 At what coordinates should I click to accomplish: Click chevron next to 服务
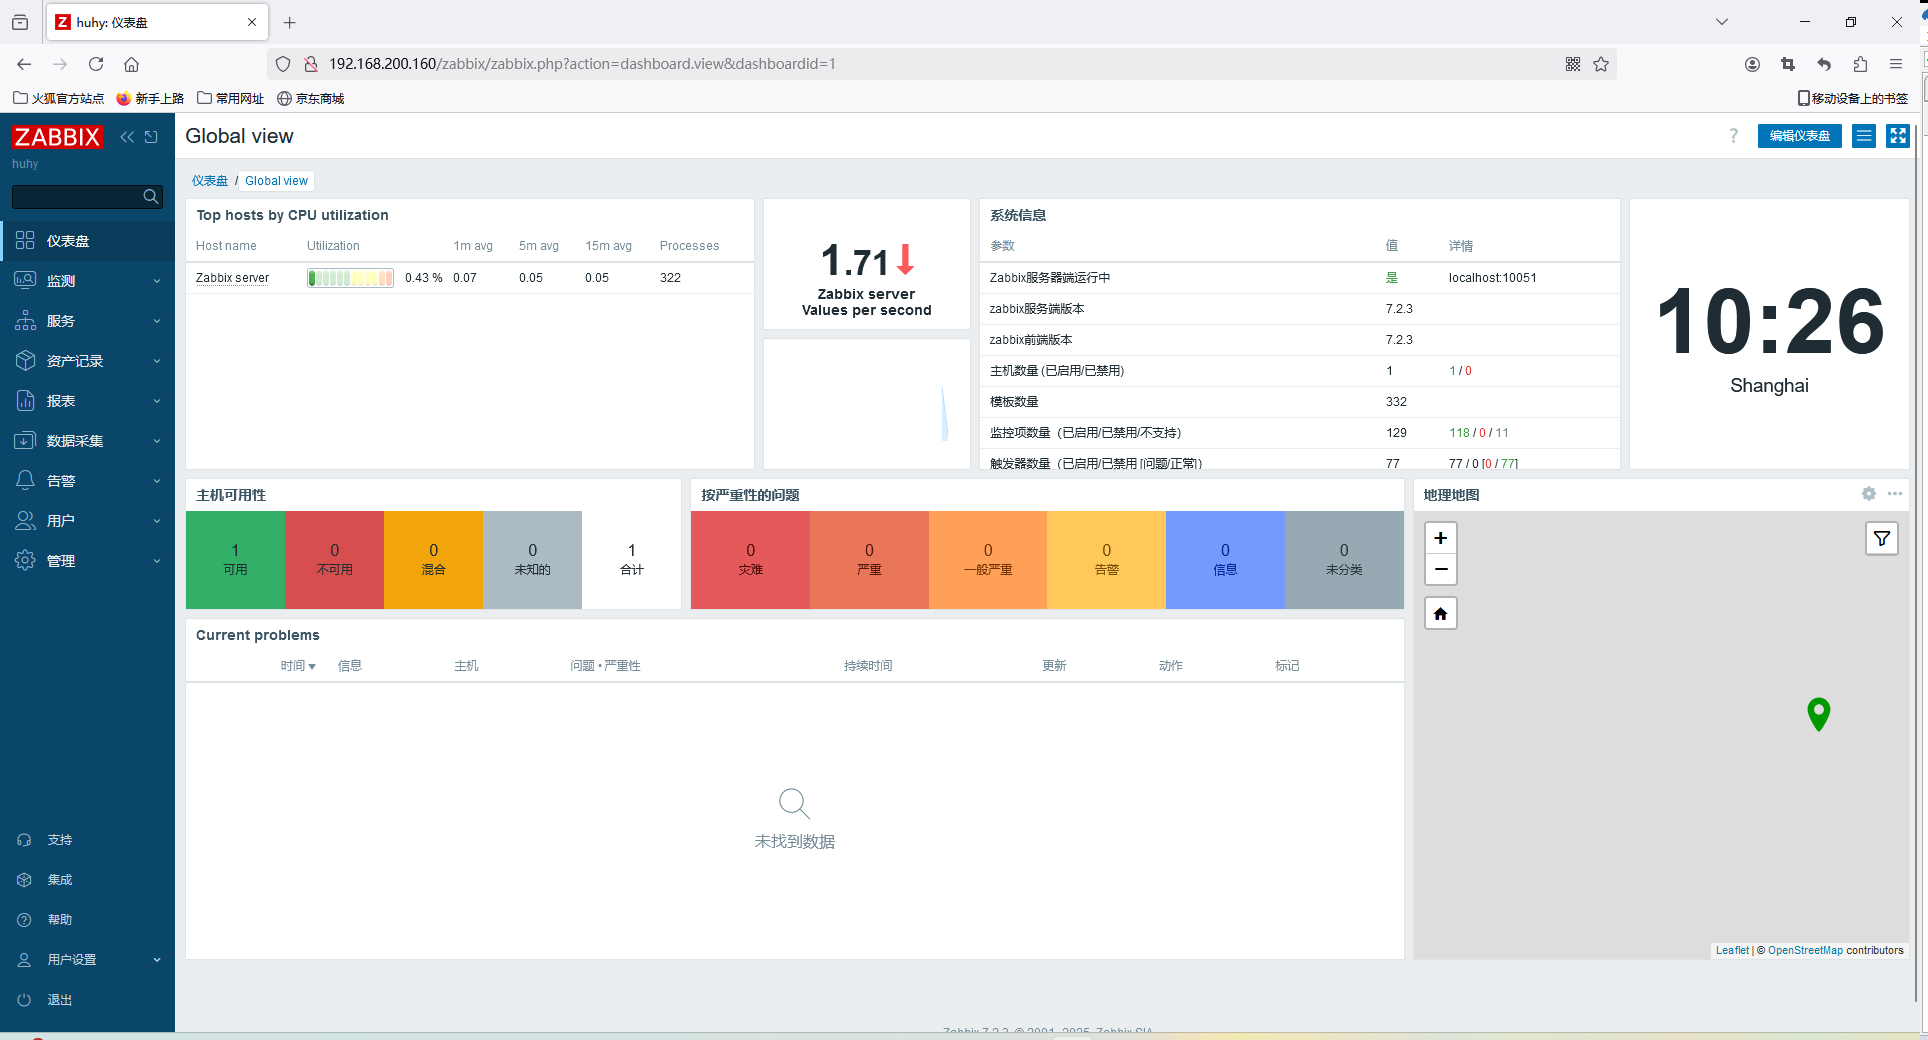(x=157, y=321)
